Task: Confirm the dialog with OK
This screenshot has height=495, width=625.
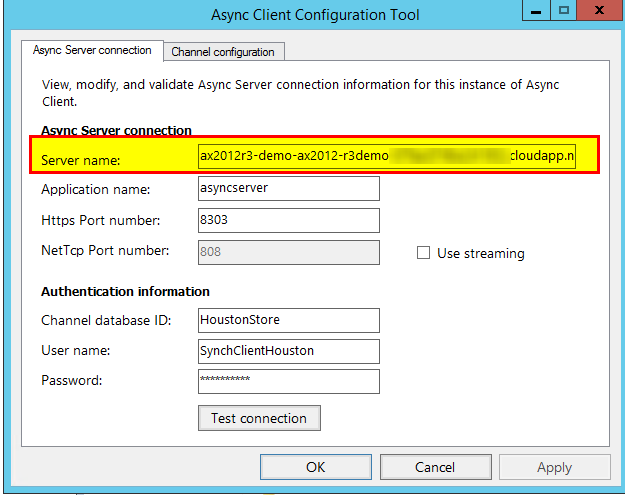Action: point(315,467)
